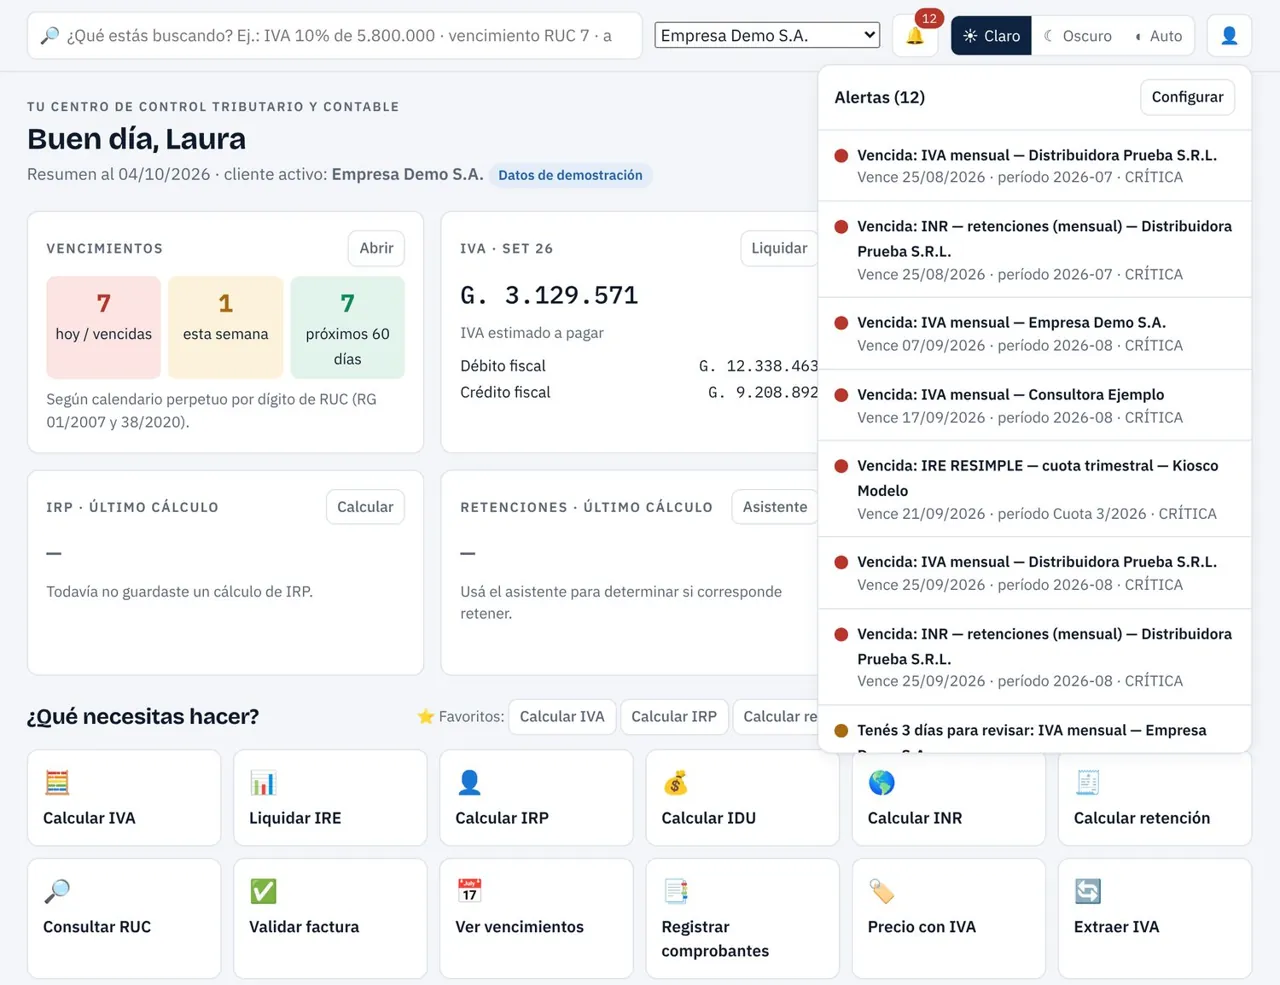Open INR retenciones alert for period 2026-08

pyautogui.click(x=1034, y=657)
